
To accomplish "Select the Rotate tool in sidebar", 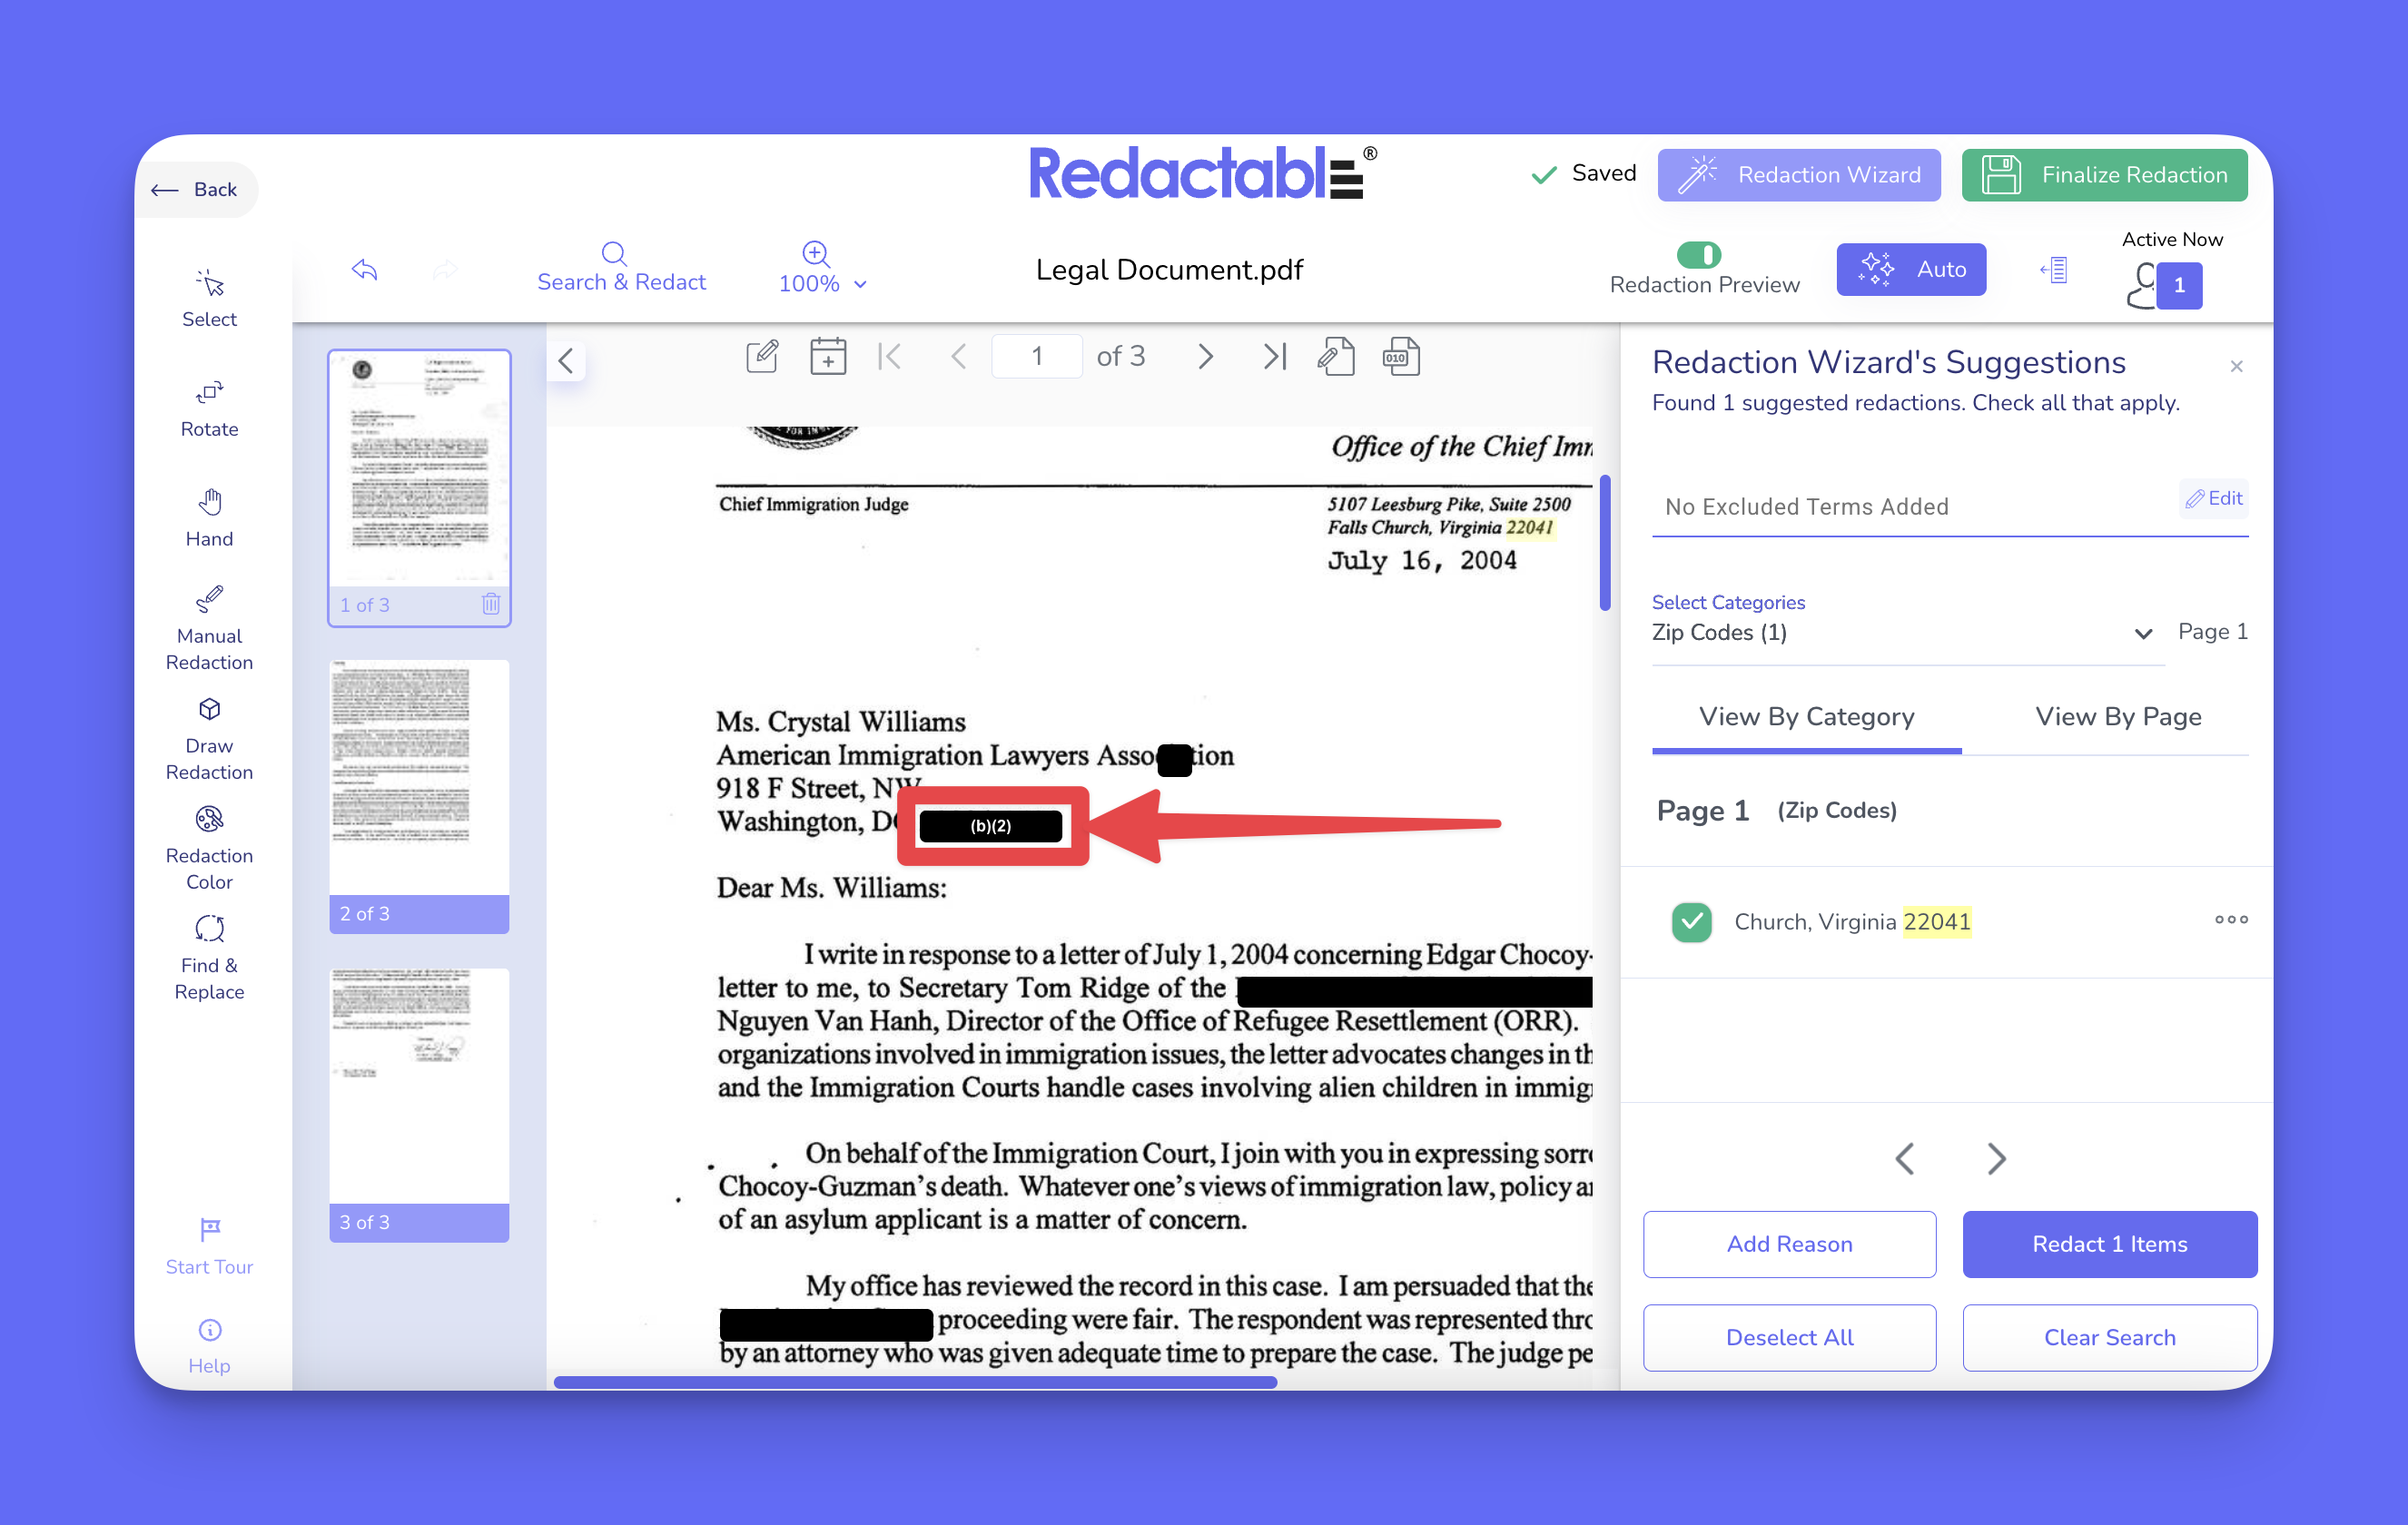I will point(209,407).
